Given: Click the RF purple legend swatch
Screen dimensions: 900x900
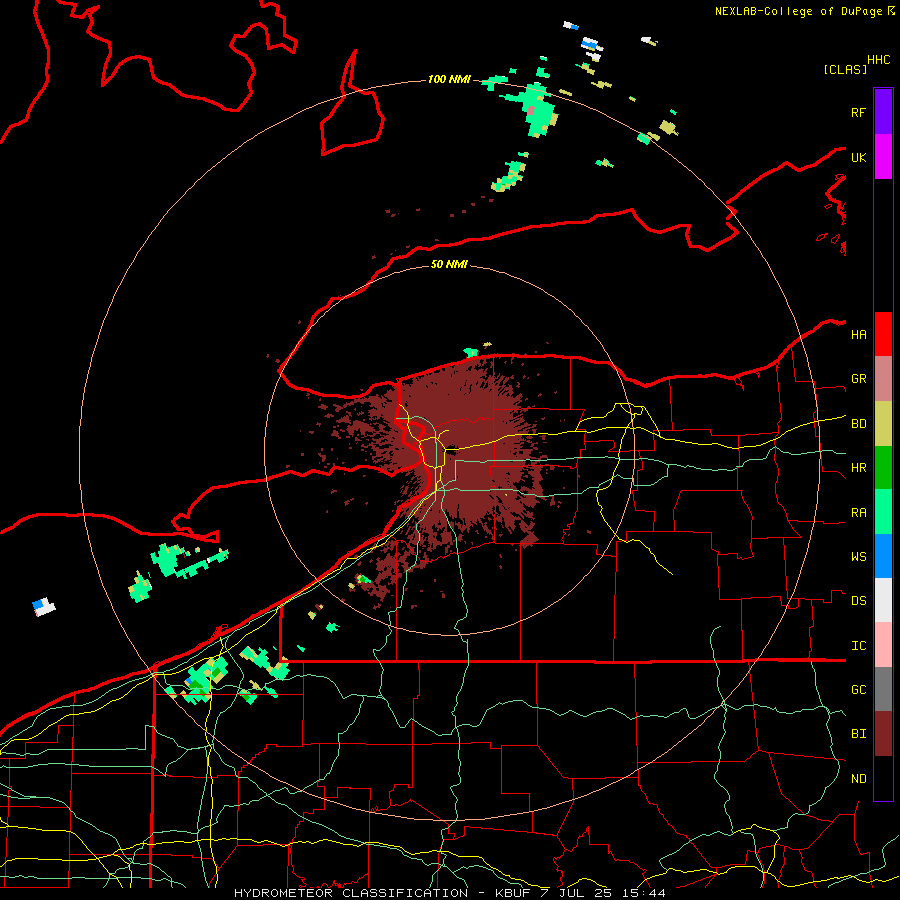Looking at the screenshot, I should coord(883,112).
